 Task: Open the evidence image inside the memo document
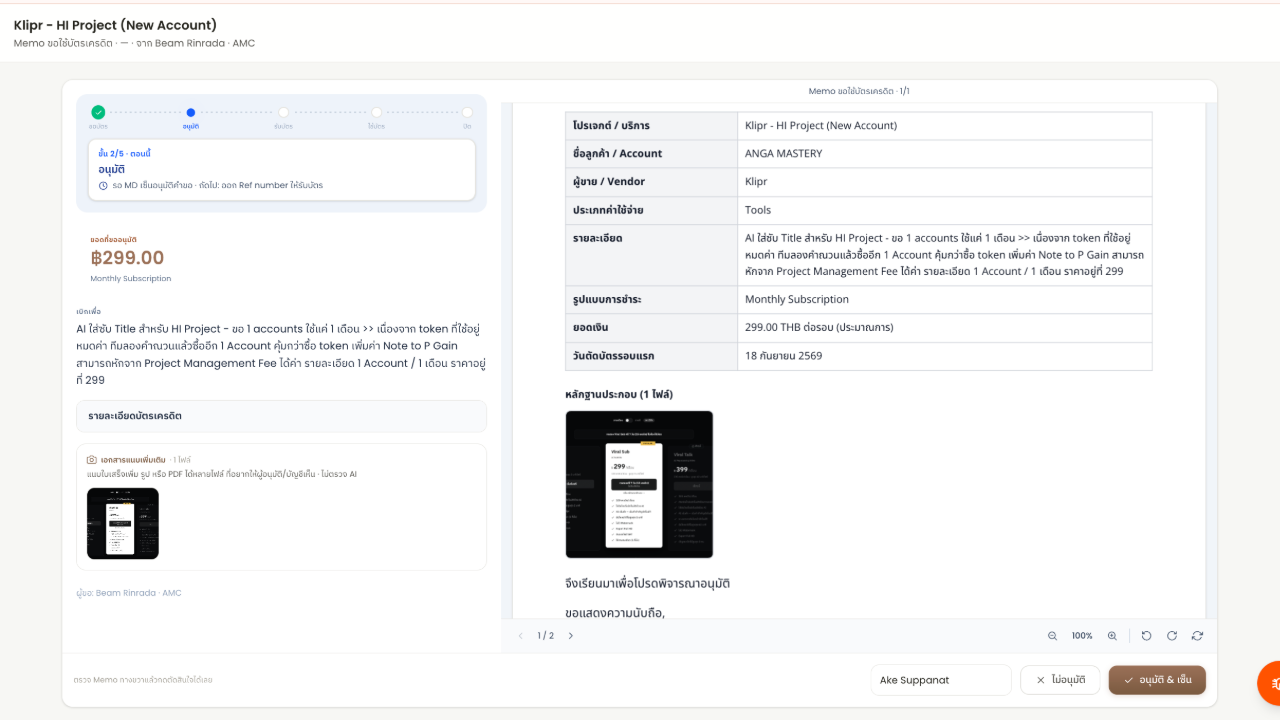pyautogui.click(x=639, y=484)
